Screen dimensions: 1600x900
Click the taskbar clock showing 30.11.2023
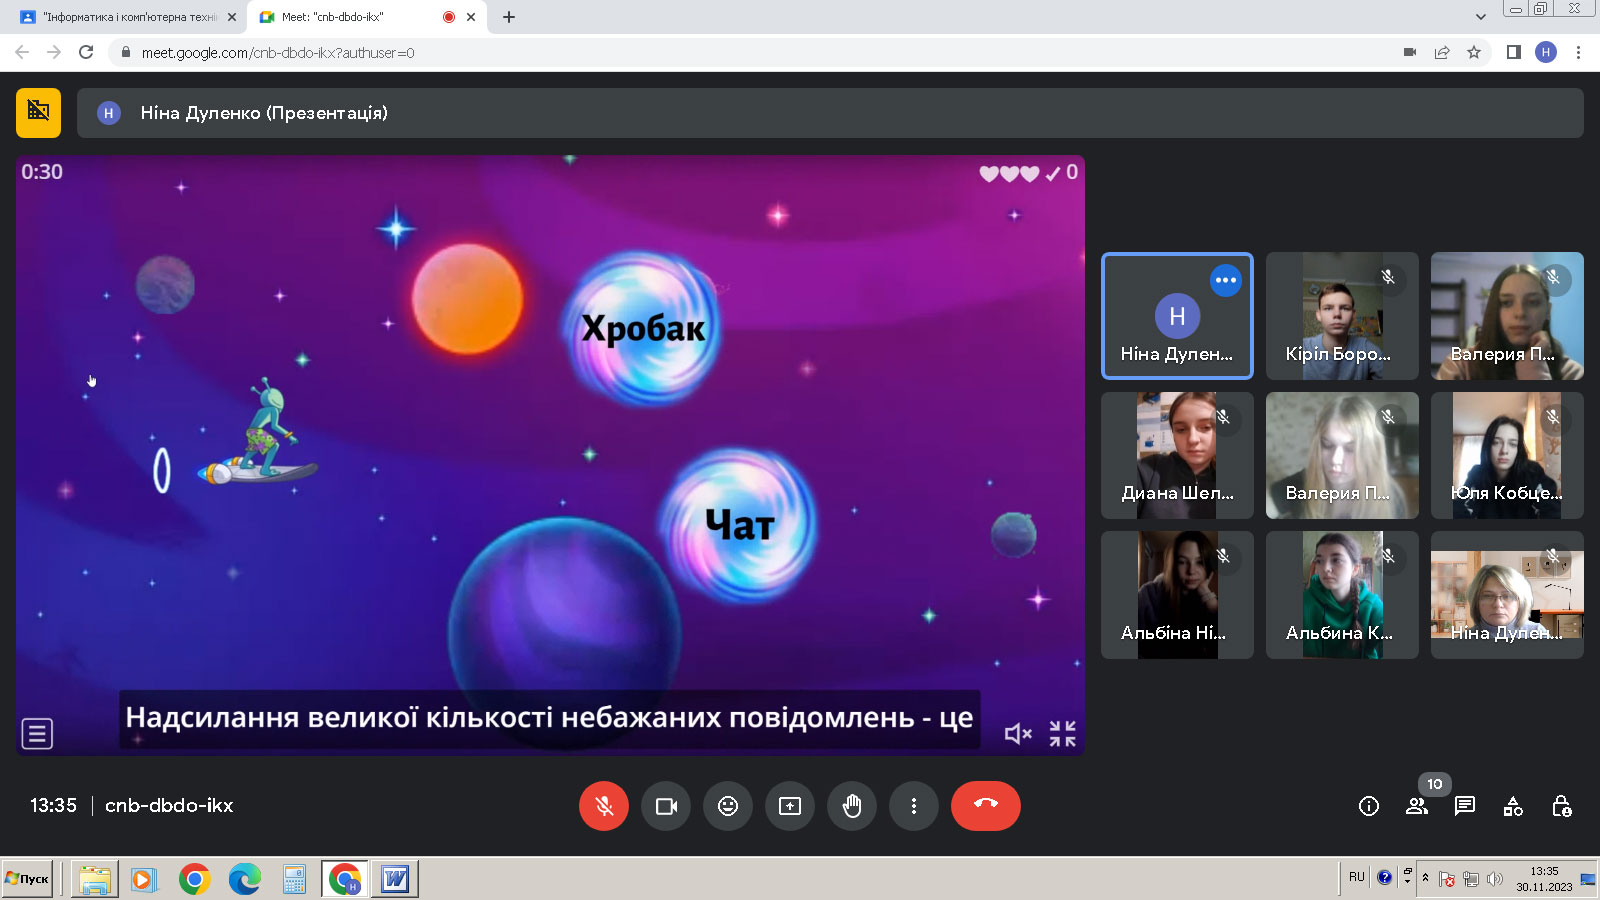tap(1544, 879)
